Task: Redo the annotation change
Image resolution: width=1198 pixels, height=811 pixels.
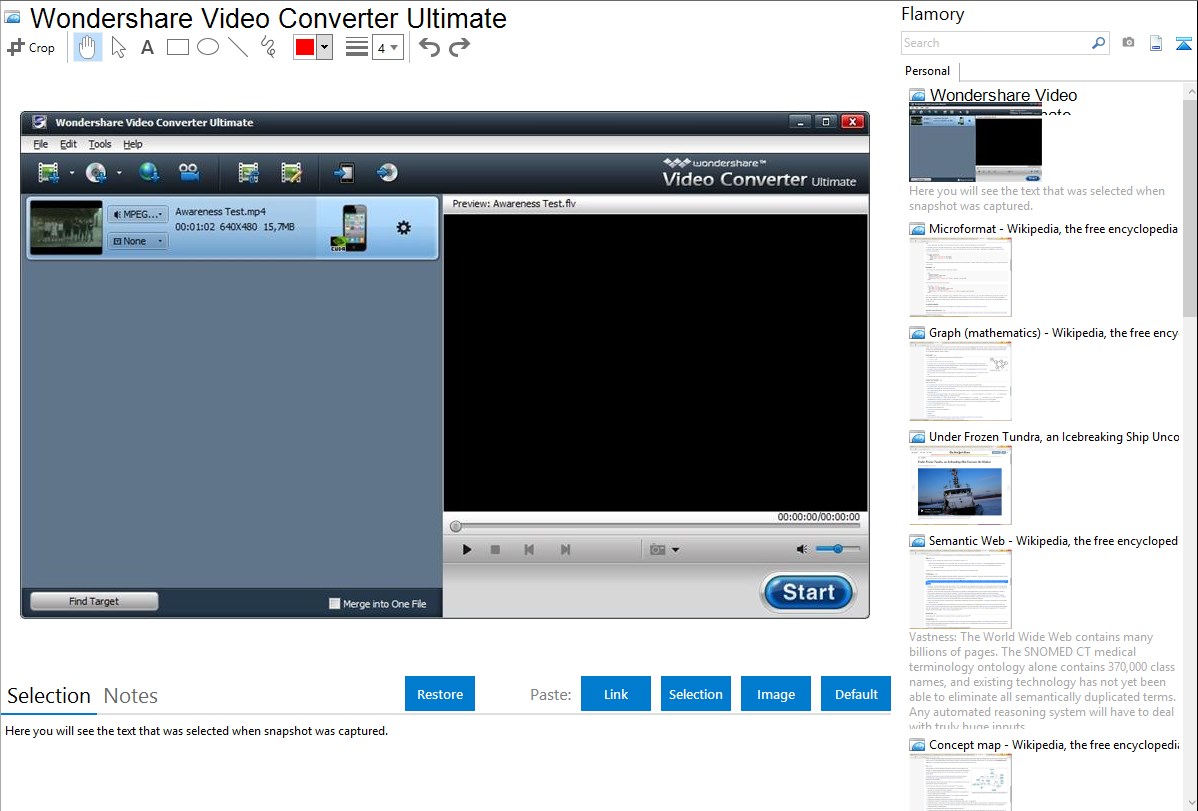Action: (459, 47)
